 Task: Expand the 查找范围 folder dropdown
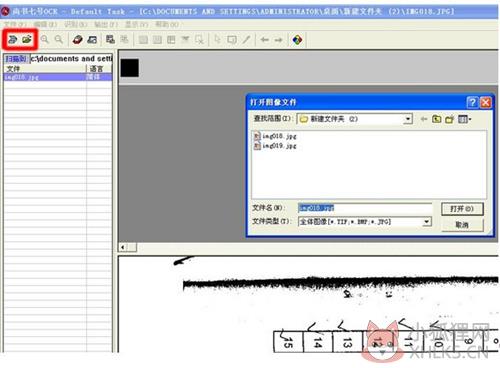408,119
